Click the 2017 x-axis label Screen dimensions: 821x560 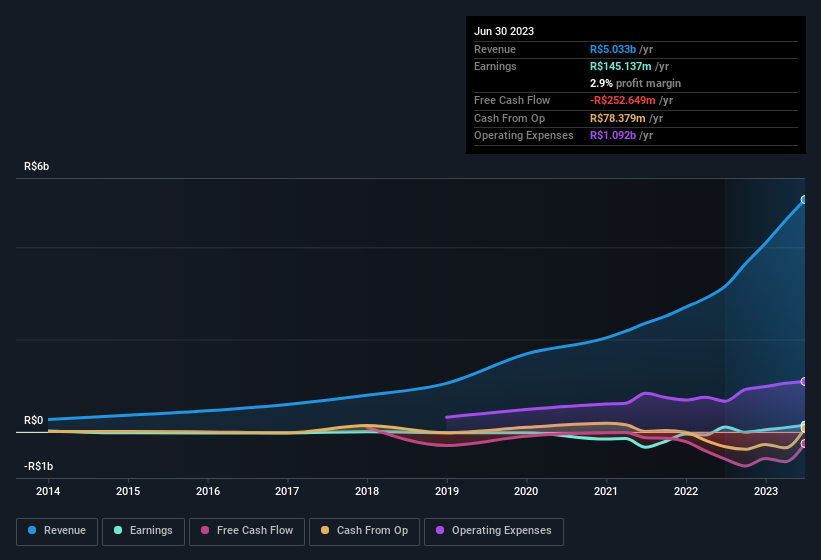tap(287, 491)
